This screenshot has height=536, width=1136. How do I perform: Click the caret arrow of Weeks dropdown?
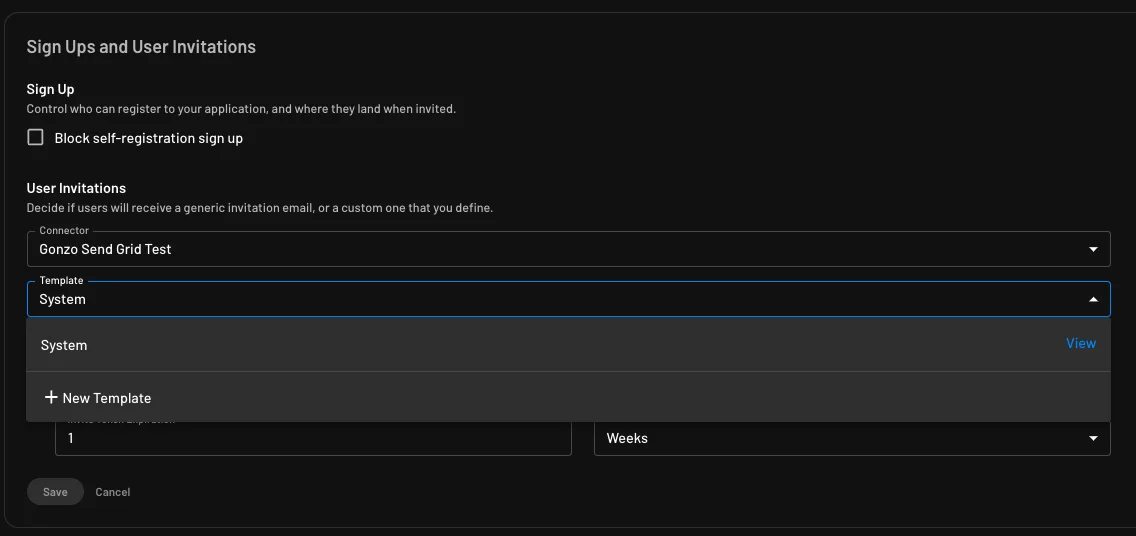tap(1093, 438)
